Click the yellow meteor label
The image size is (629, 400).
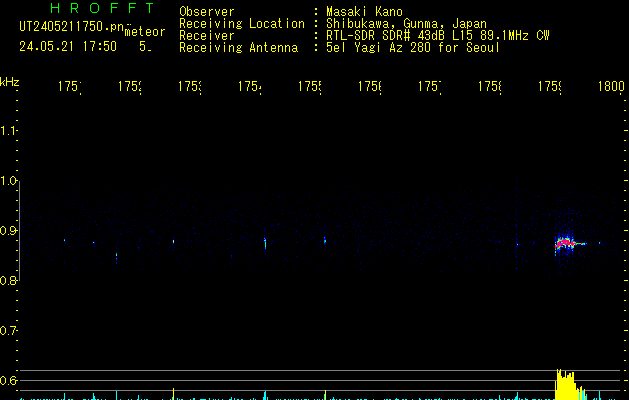tap(144, 31)
